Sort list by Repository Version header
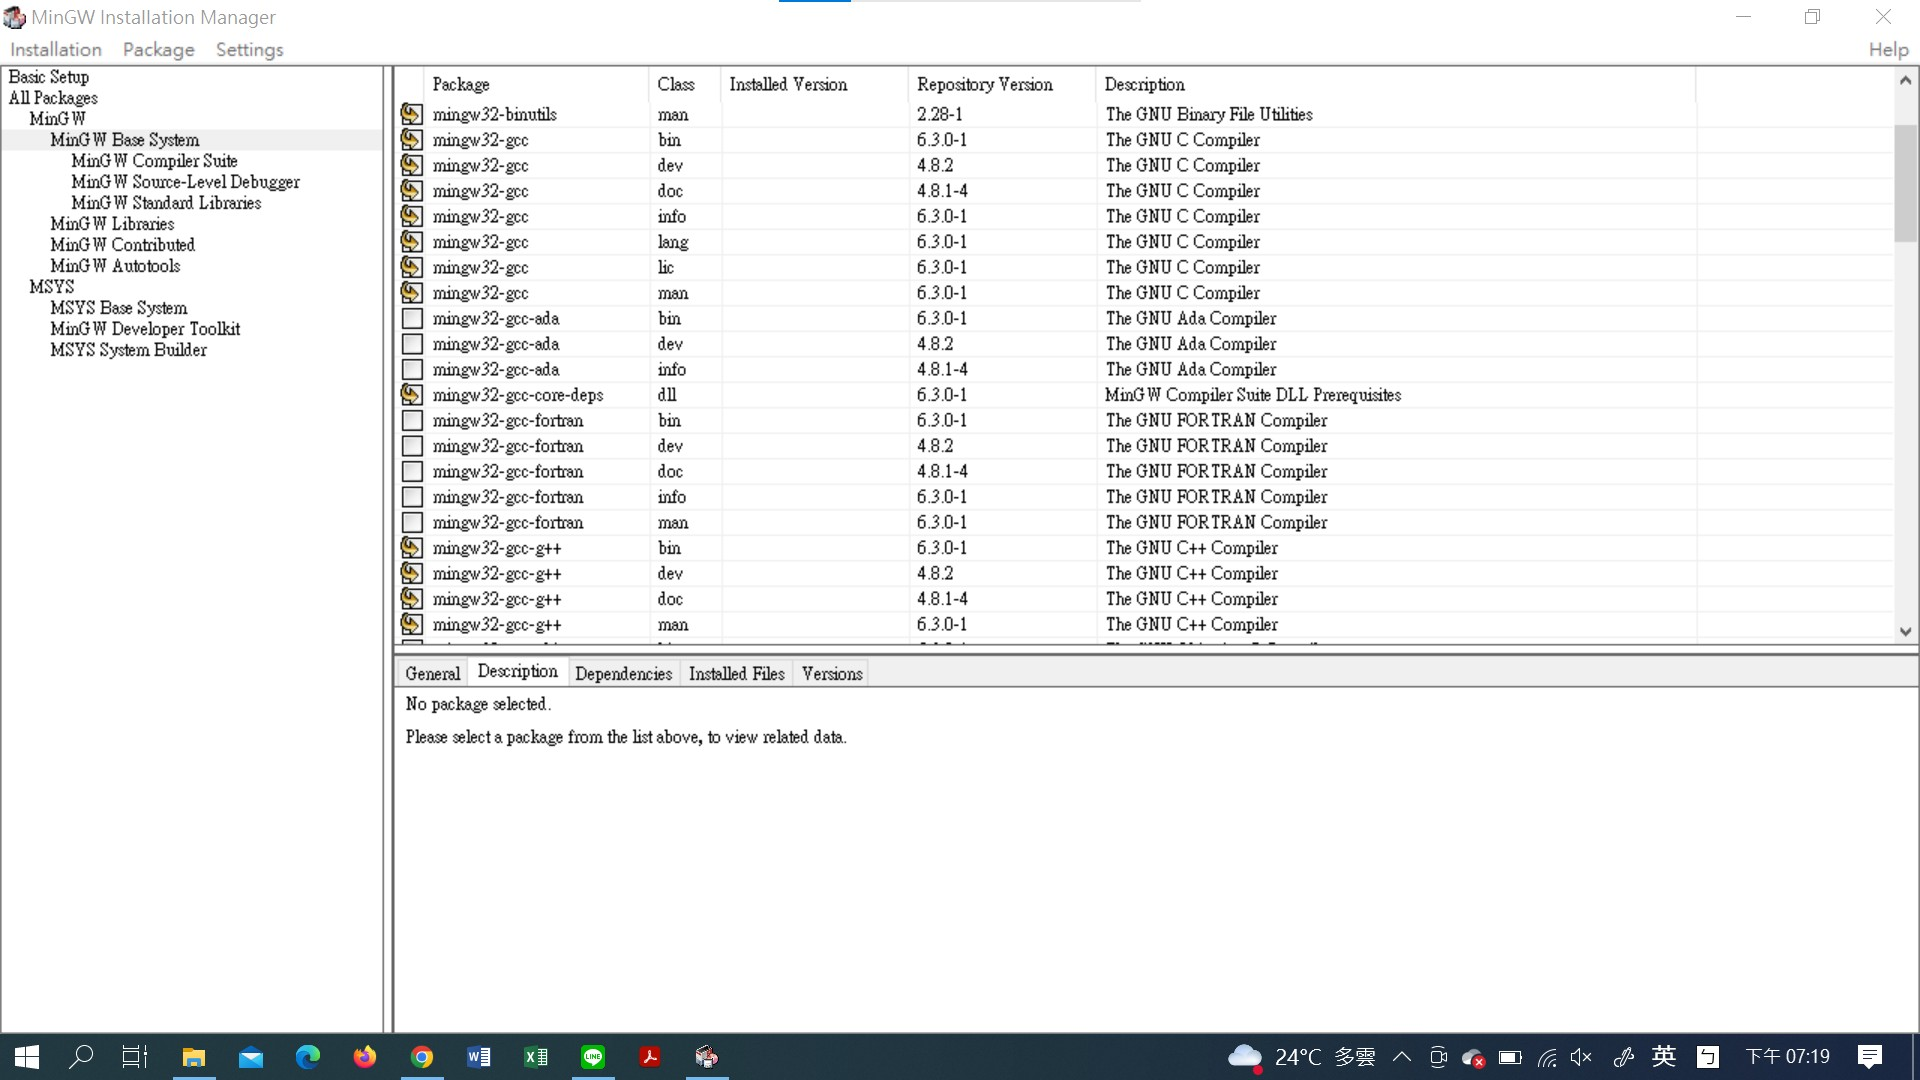 (984, 85)
